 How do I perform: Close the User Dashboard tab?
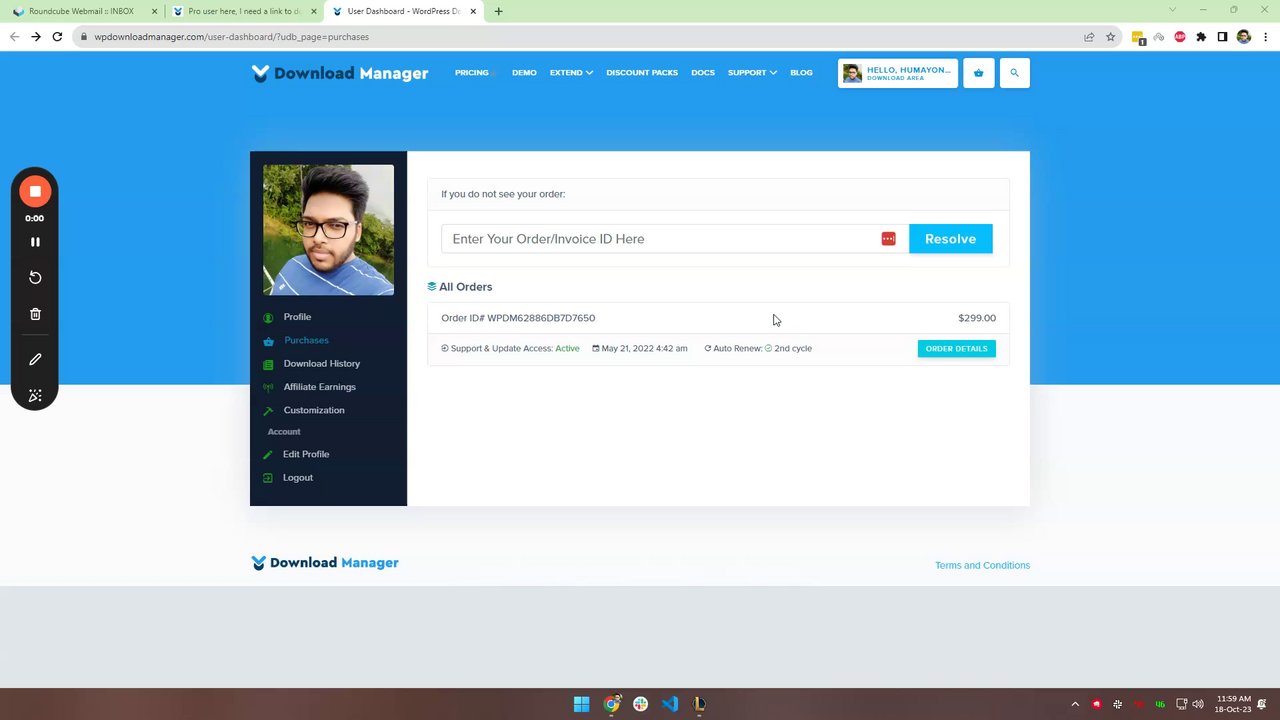click(474, 11)
